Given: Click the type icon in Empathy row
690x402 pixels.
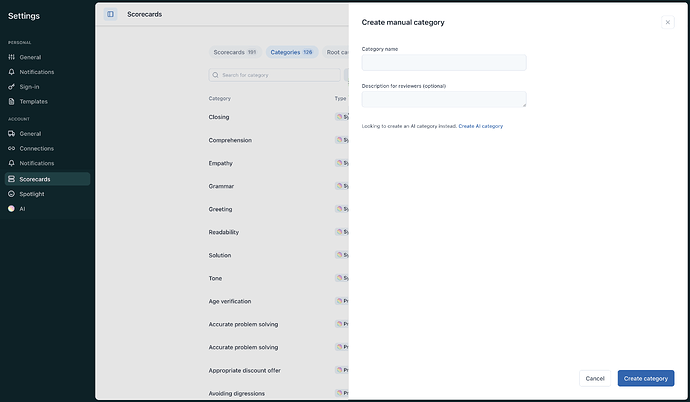Looking at the screenshot, I should [339, 163].
